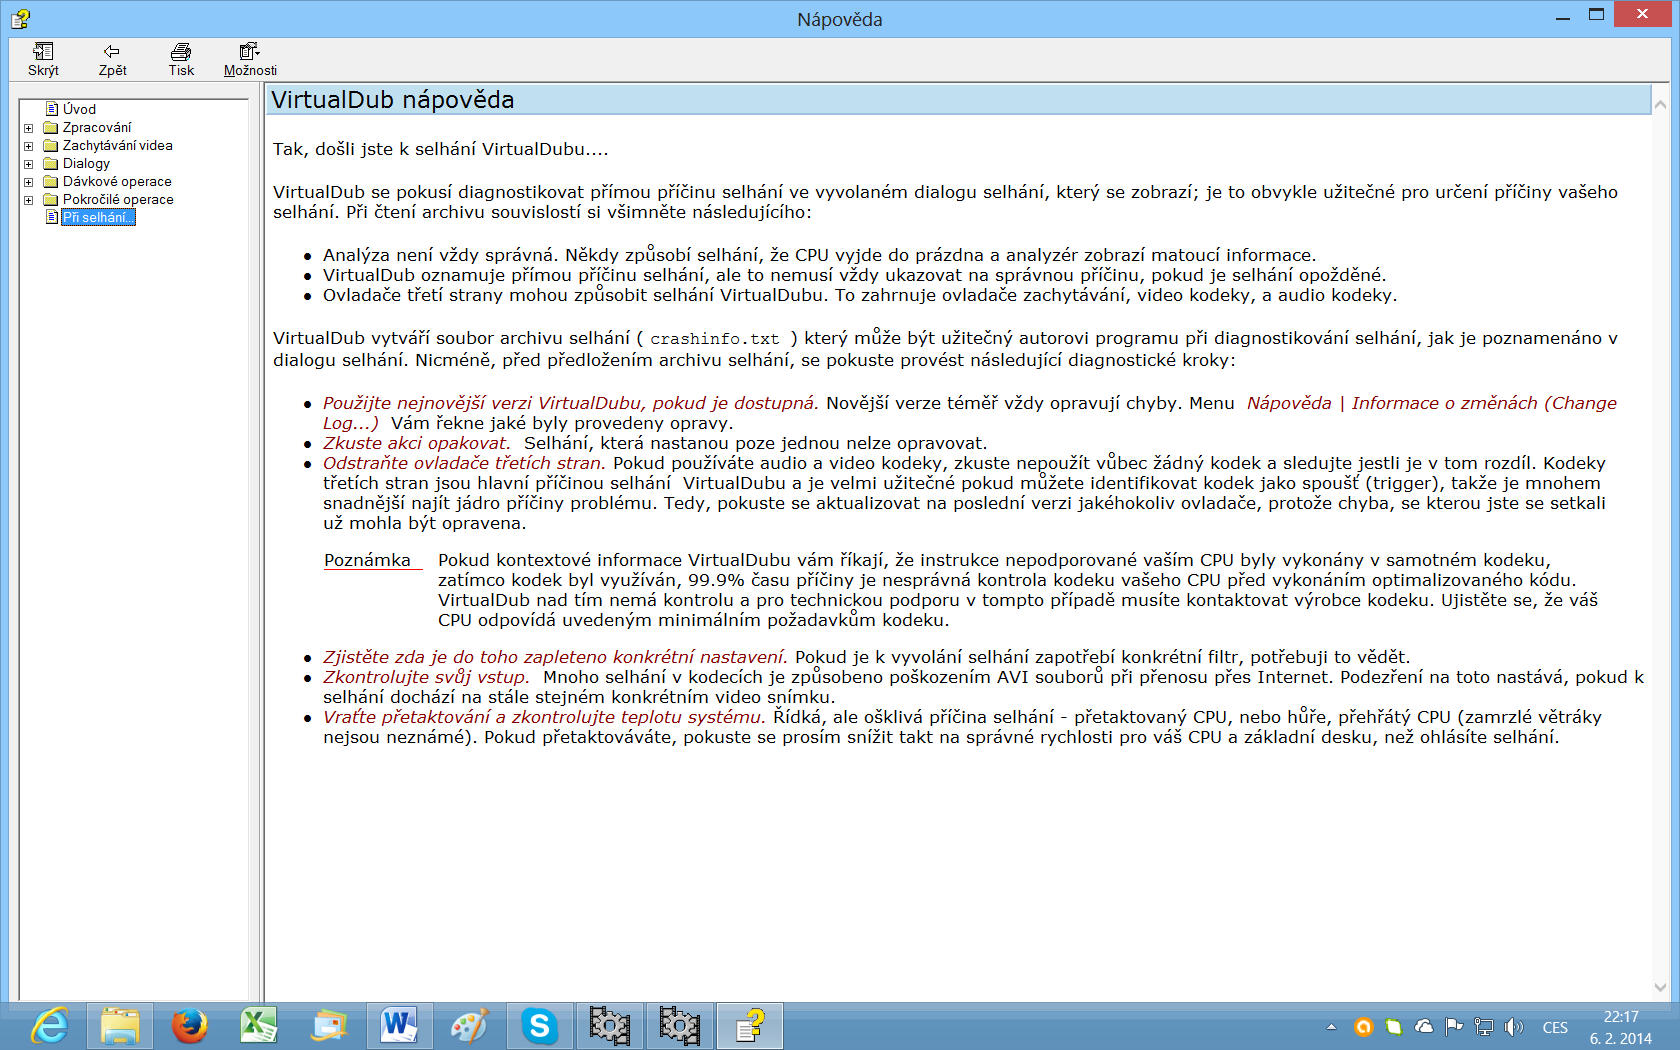
Task: Open the Dialogy folder topic
Action: (86, 163)
